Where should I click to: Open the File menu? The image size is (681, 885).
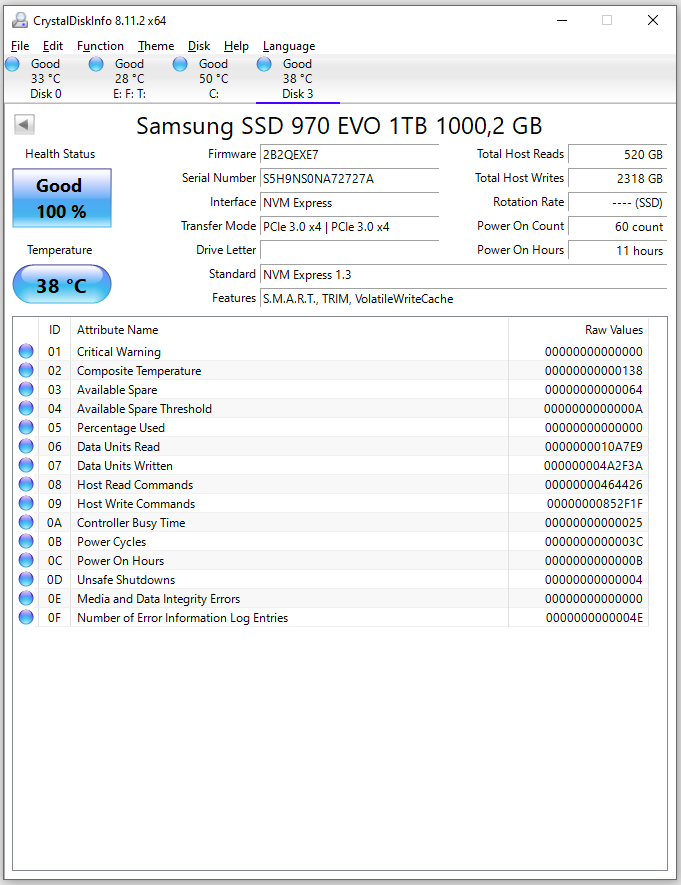coord(20,46)
